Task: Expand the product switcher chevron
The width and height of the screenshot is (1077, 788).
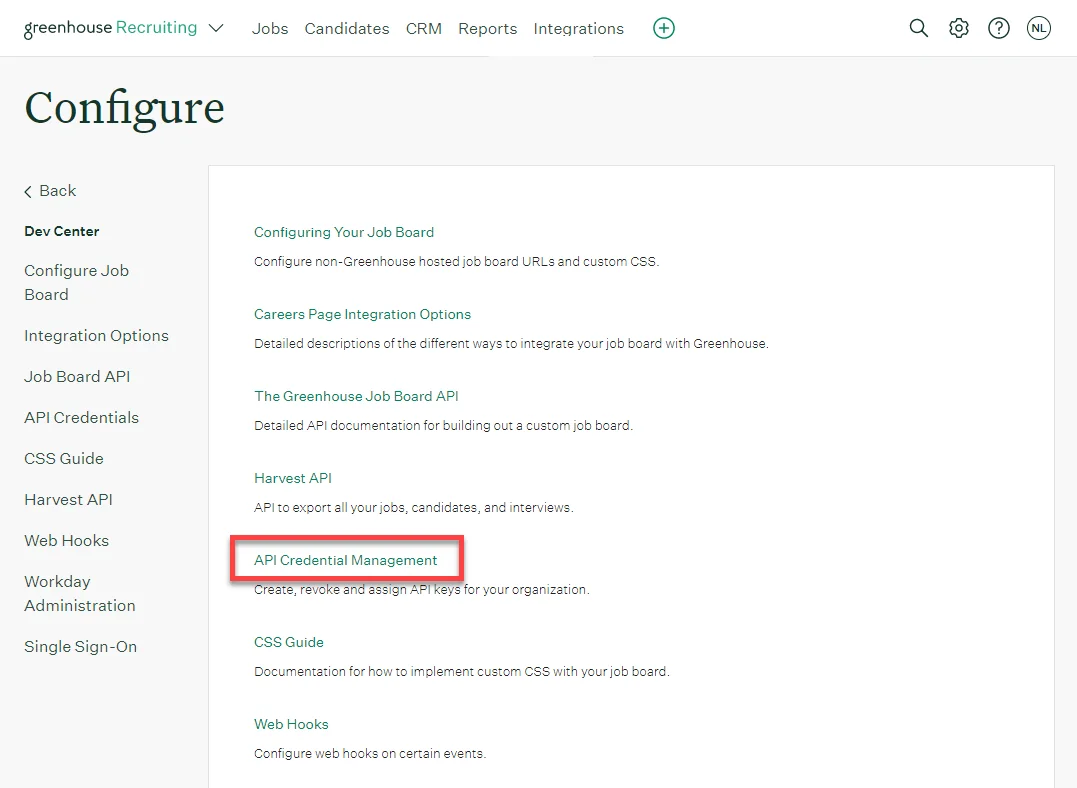Action: [x=216, y=28]
